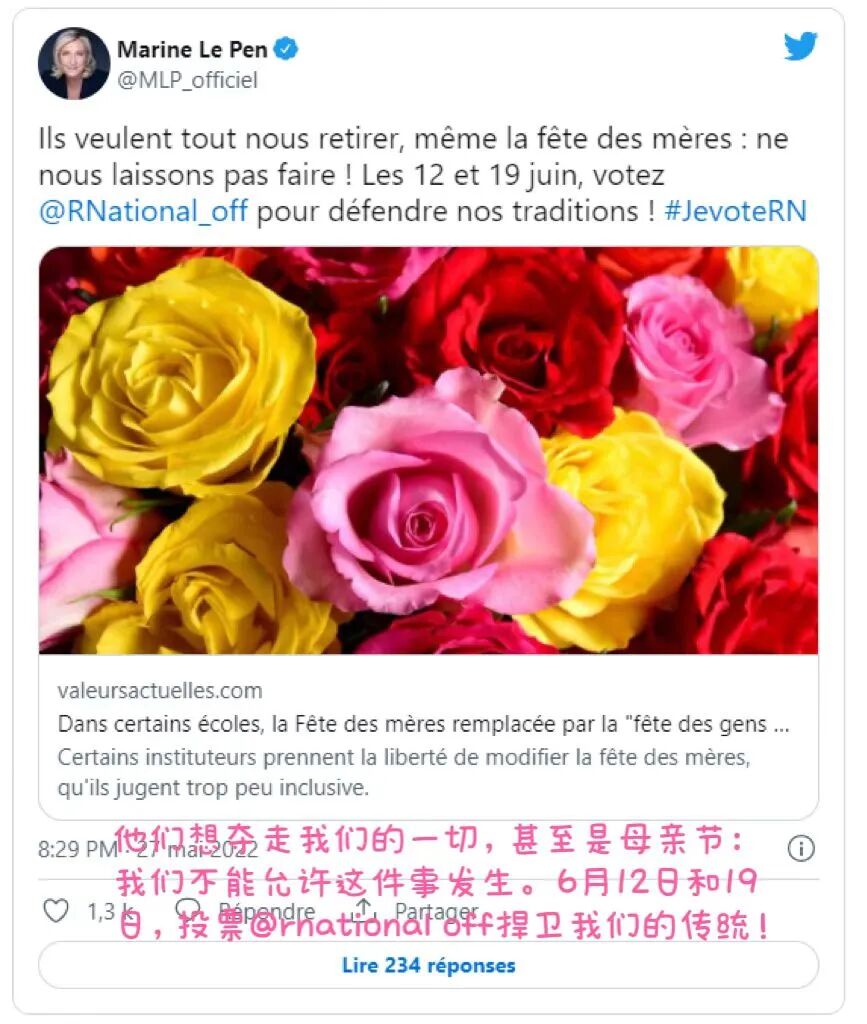Click Lire 234 réponses button

coord(428,965)
